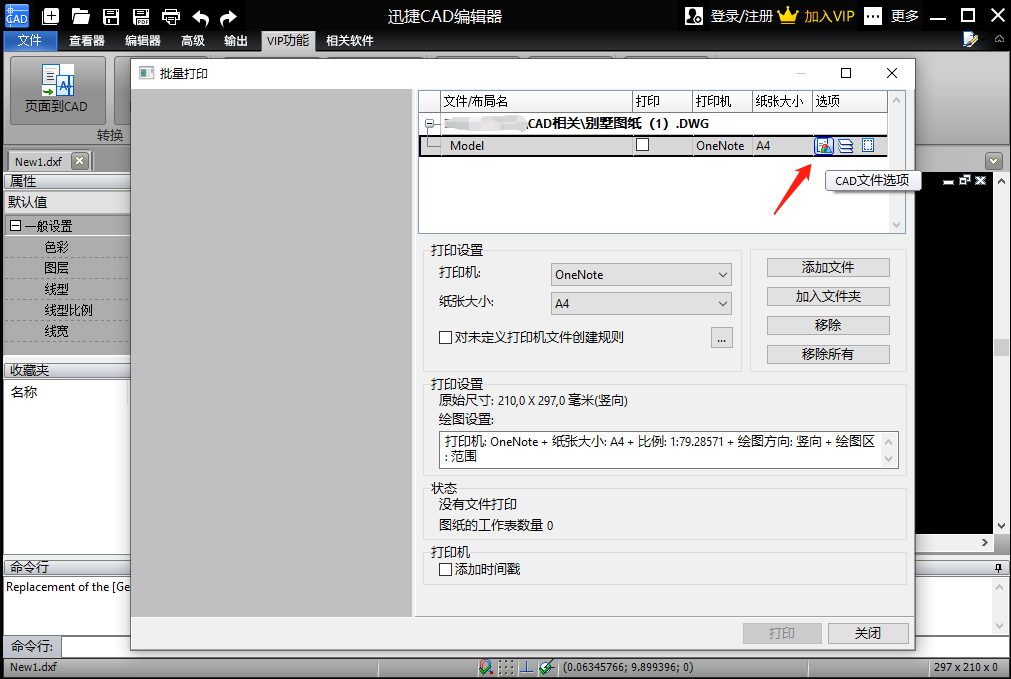Click the printer icon in title bar

tap(171, 16)
